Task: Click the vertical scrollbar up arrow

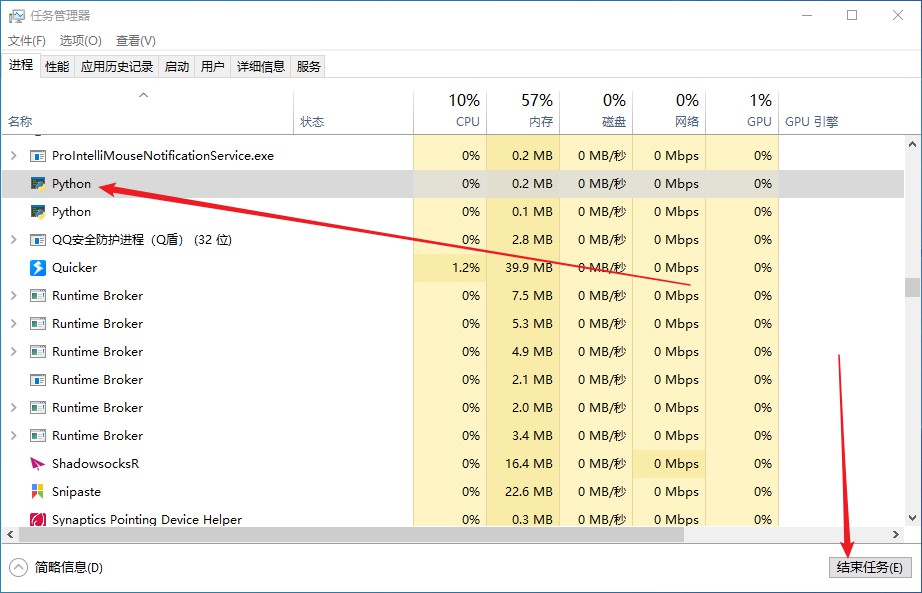Action: point(912,144)
